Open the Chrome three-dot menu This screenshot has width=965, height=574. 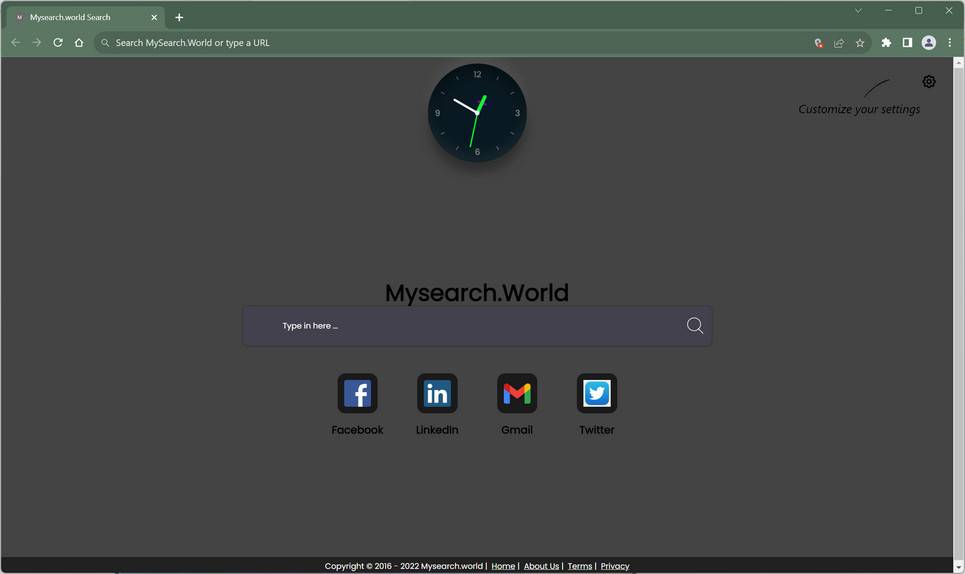click(950, 42)
